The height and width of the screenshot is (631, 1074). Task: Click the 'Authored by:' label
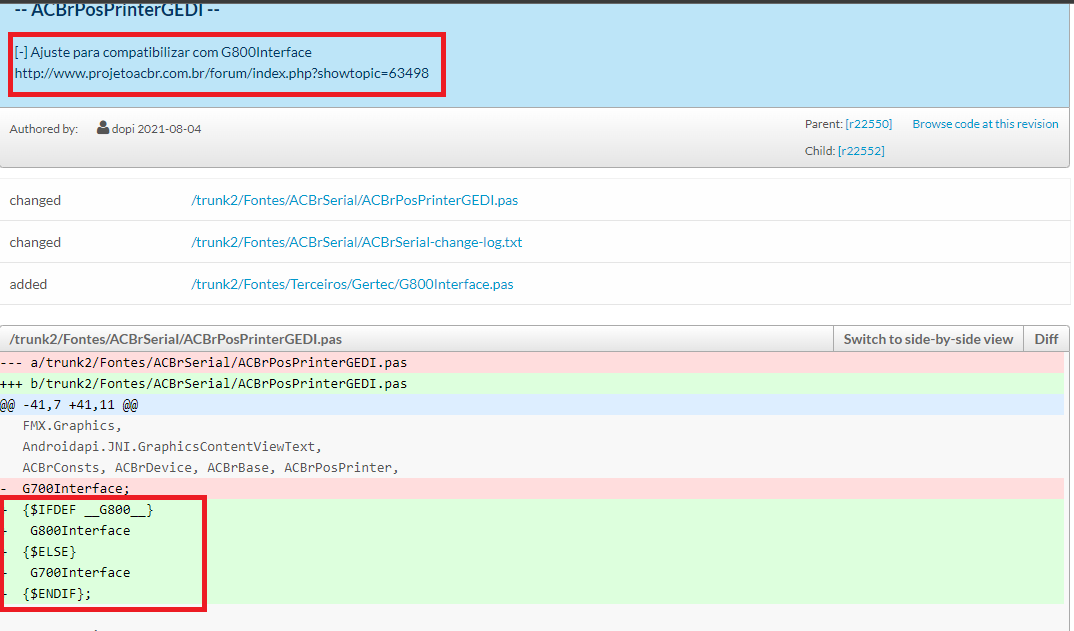44,129
